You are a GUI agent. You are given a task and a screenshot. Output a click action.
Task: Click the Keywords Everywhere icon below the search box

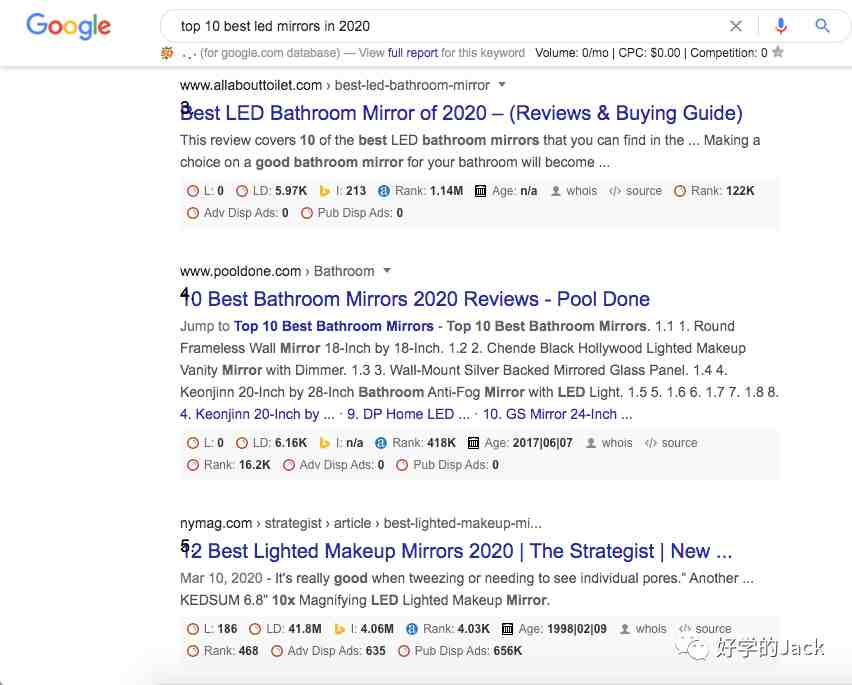point(167,53)
